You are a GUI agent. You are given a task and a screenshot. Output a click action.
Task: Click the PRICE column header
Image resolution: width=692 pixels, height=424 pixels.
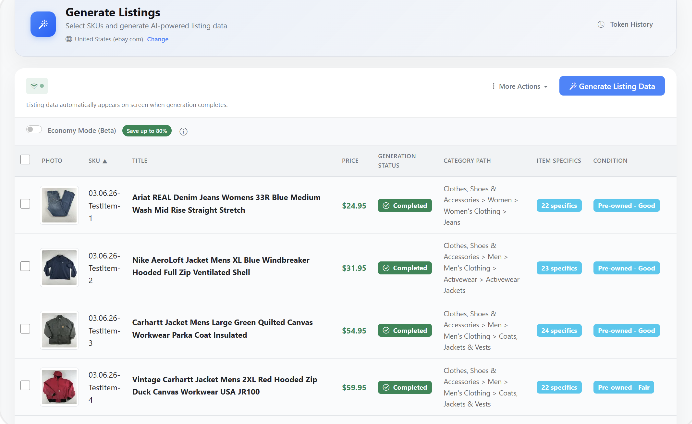350,161
